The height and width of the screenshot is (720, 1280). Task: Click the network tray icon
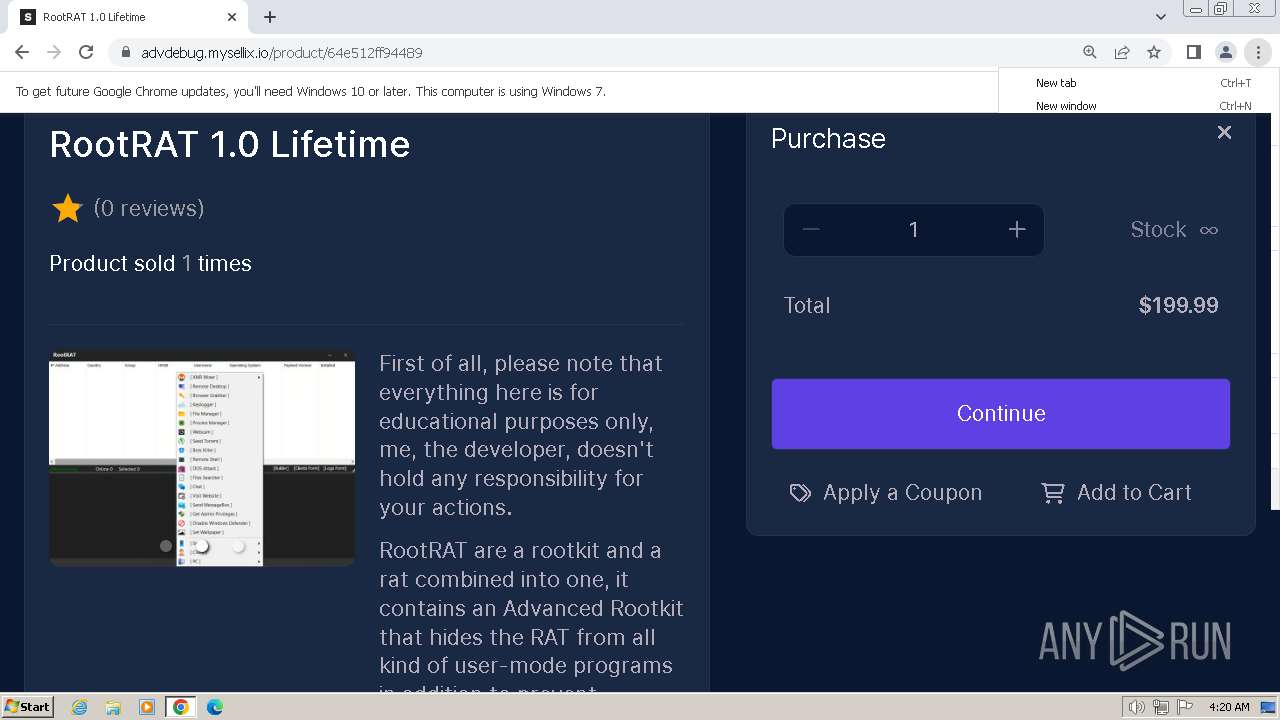[1161, 707]
